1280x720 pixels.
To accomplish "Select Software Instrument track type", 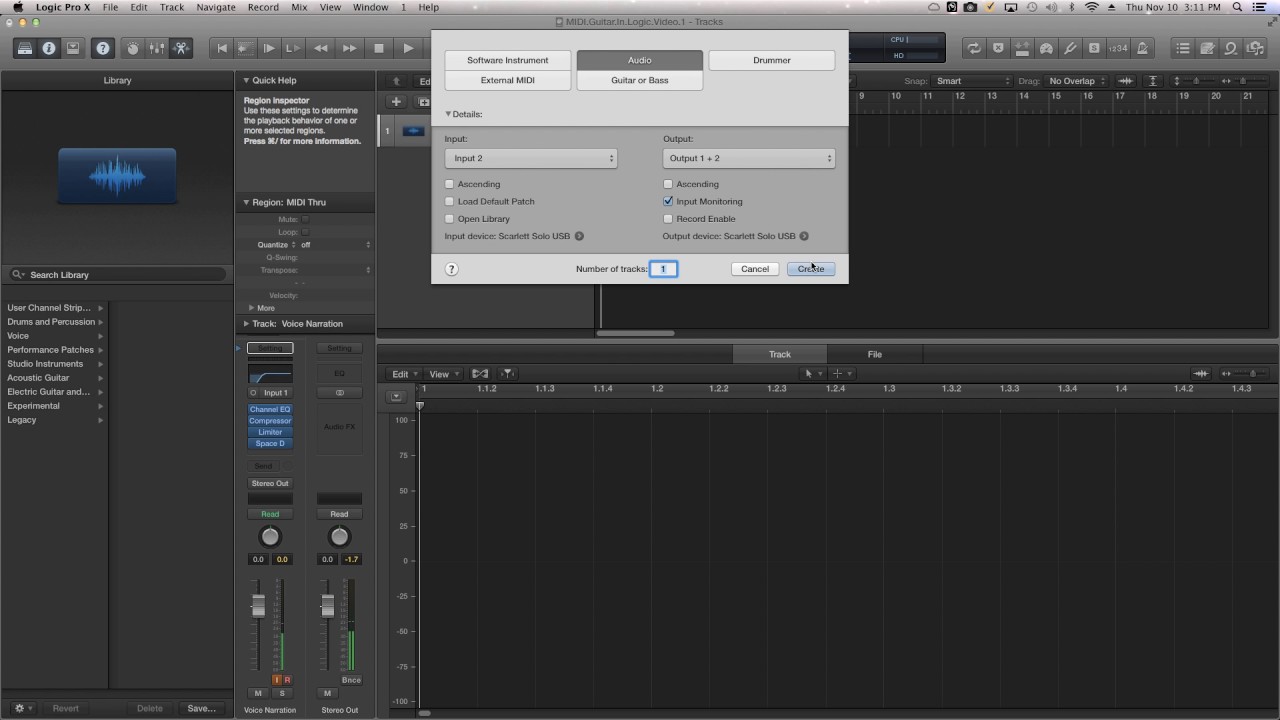I will [x=508, y=60].
